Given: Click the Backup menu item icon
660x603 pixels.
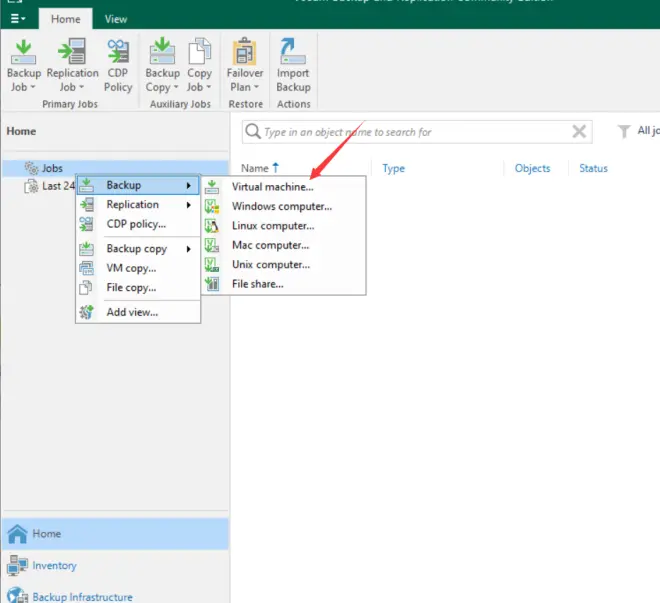Looking at the screenshot, I should [x=86, y=185].
